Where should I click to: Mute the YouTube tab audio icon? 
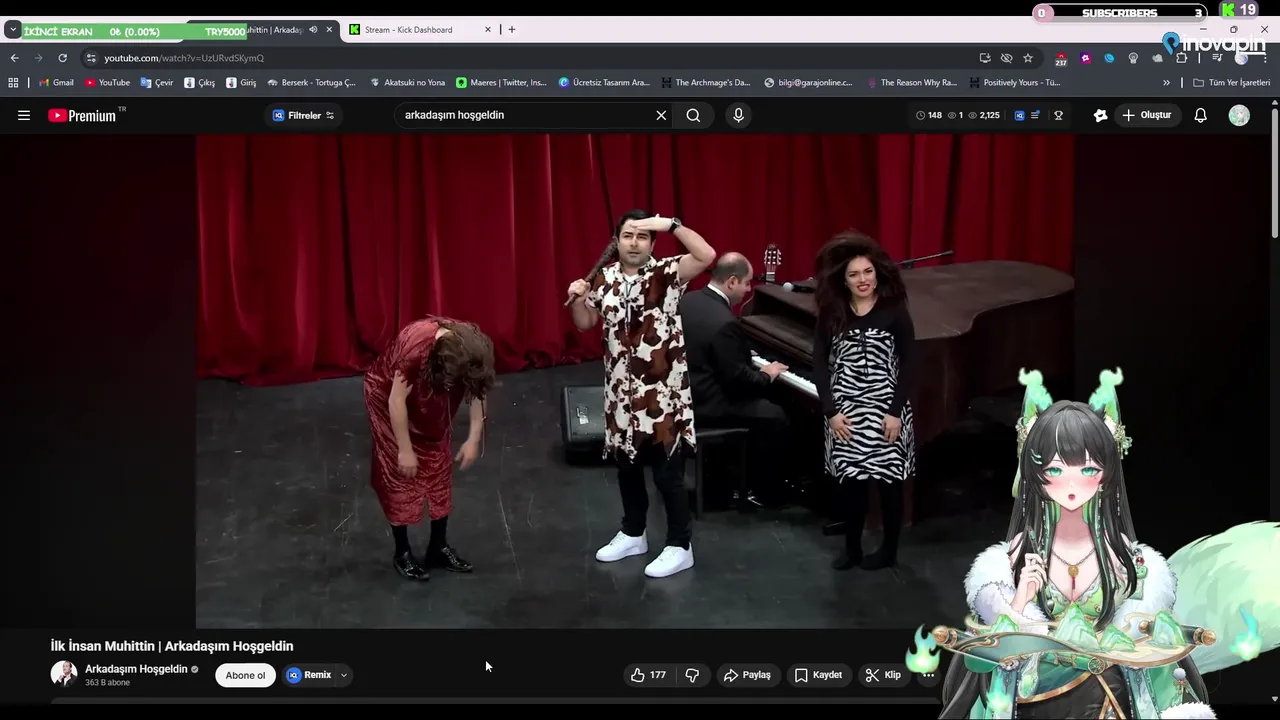click(313, 30)
